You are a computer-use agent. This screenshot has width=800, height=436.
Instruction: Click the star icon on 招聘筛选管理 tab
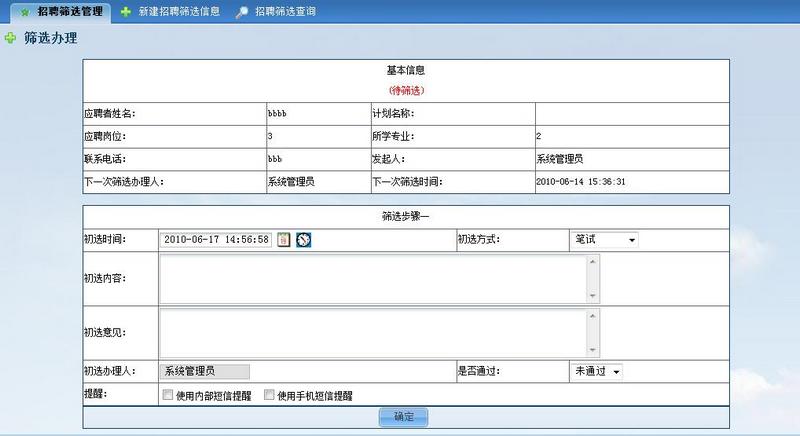25,12
